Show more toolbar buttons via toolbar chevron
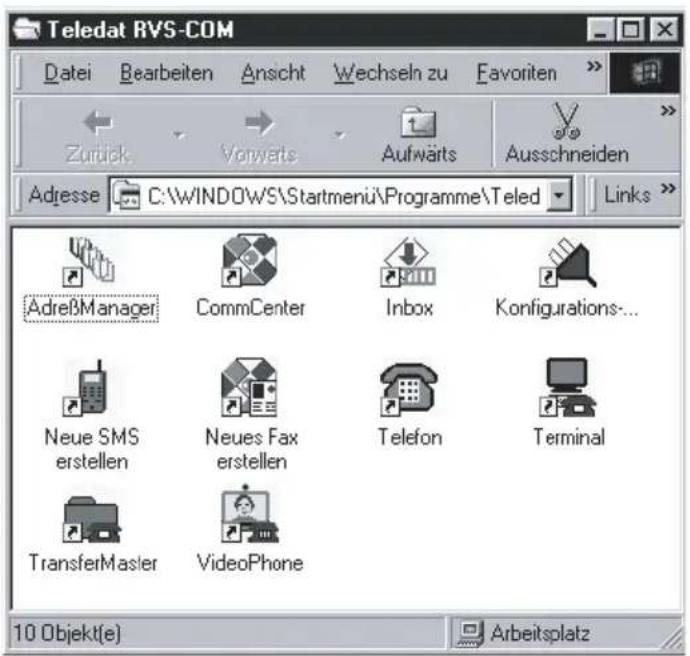This screenshot has width=690, height=656. (x=668, y=110)
